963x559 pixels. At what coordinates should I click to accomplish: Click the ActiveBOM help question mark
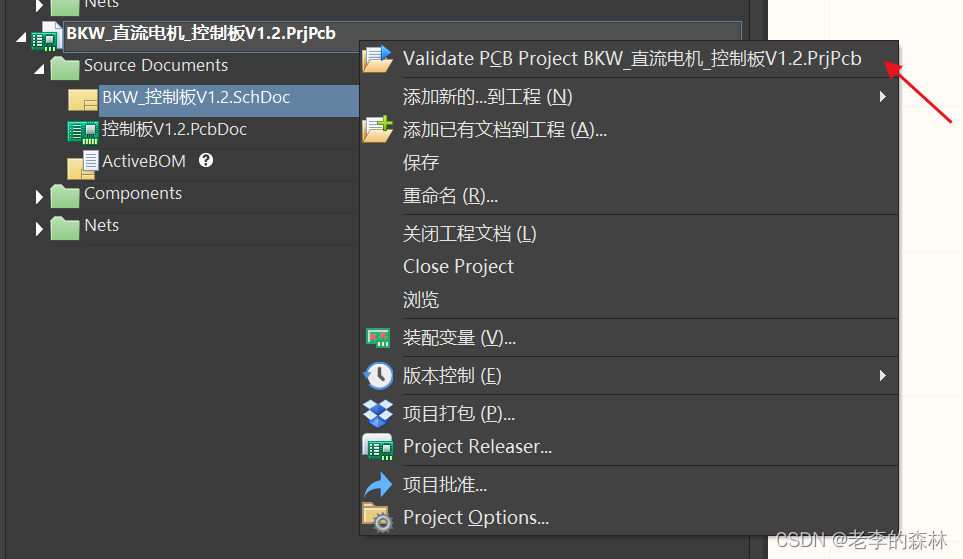206,160
